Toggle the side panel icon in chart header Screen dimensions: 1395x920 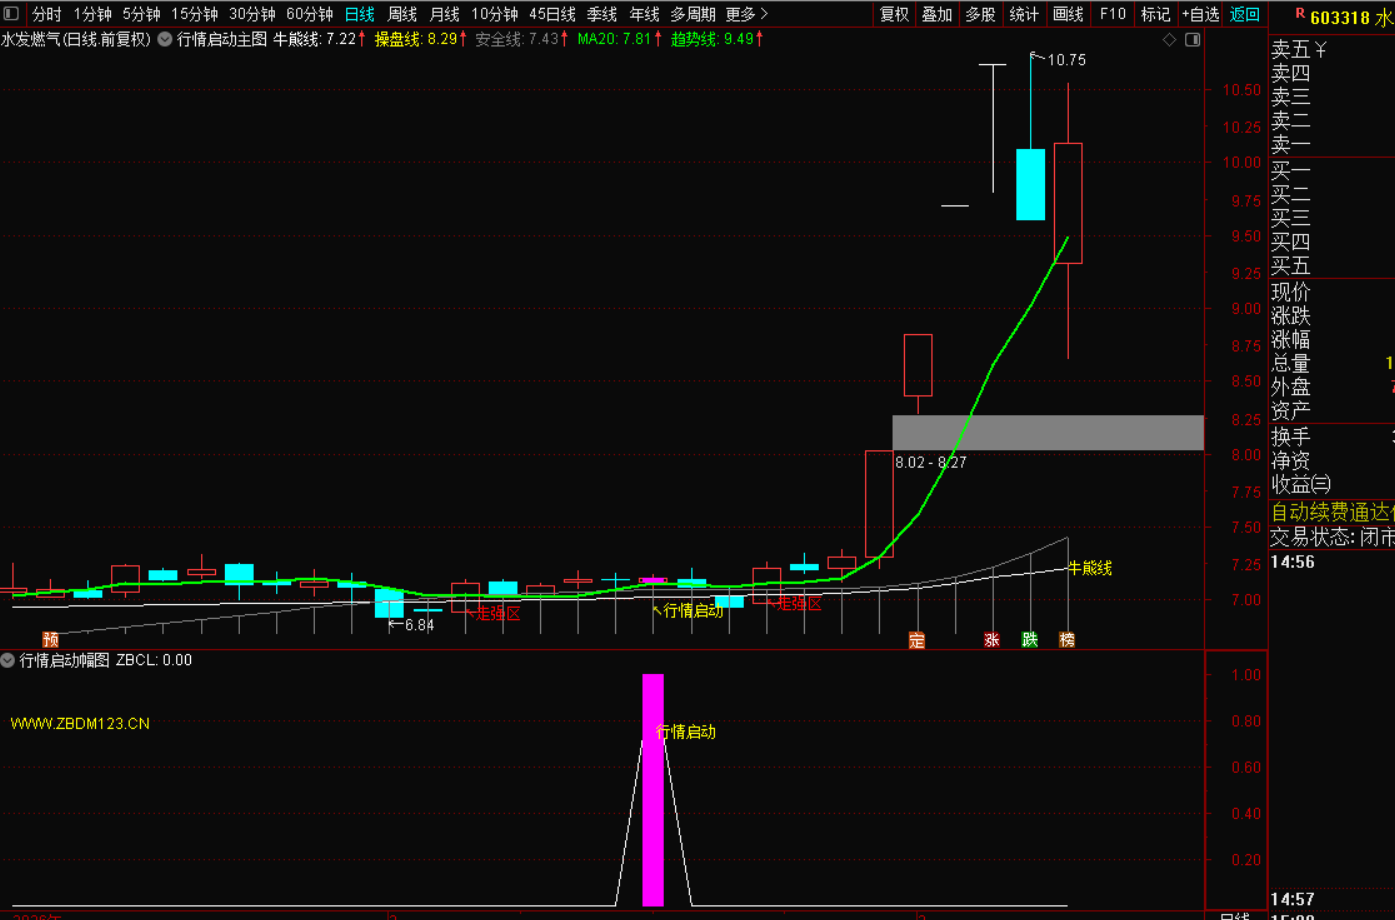pos(1192,40)
